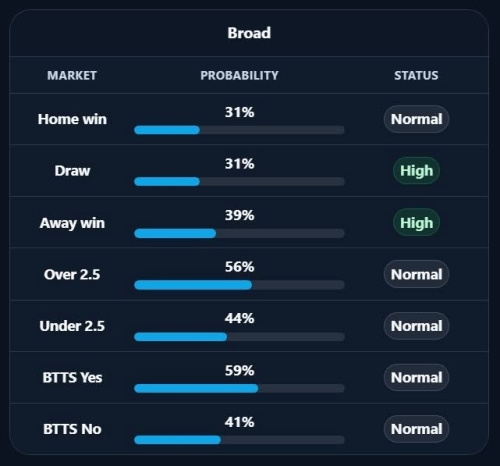Select the Away win market label
Viewport: 500px width, 466px height.
click(72, 223)
